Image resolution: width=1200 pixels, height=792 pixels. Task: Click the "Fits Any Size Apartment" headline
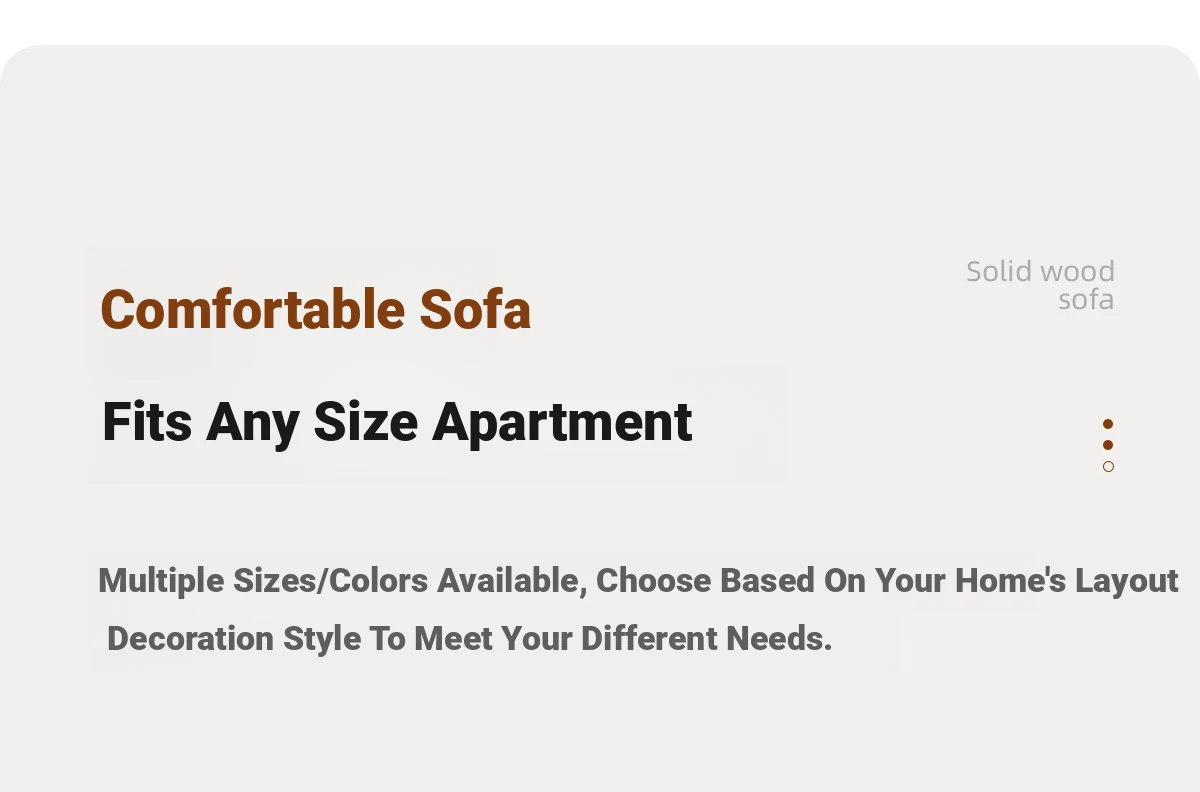tap(397, 421)
